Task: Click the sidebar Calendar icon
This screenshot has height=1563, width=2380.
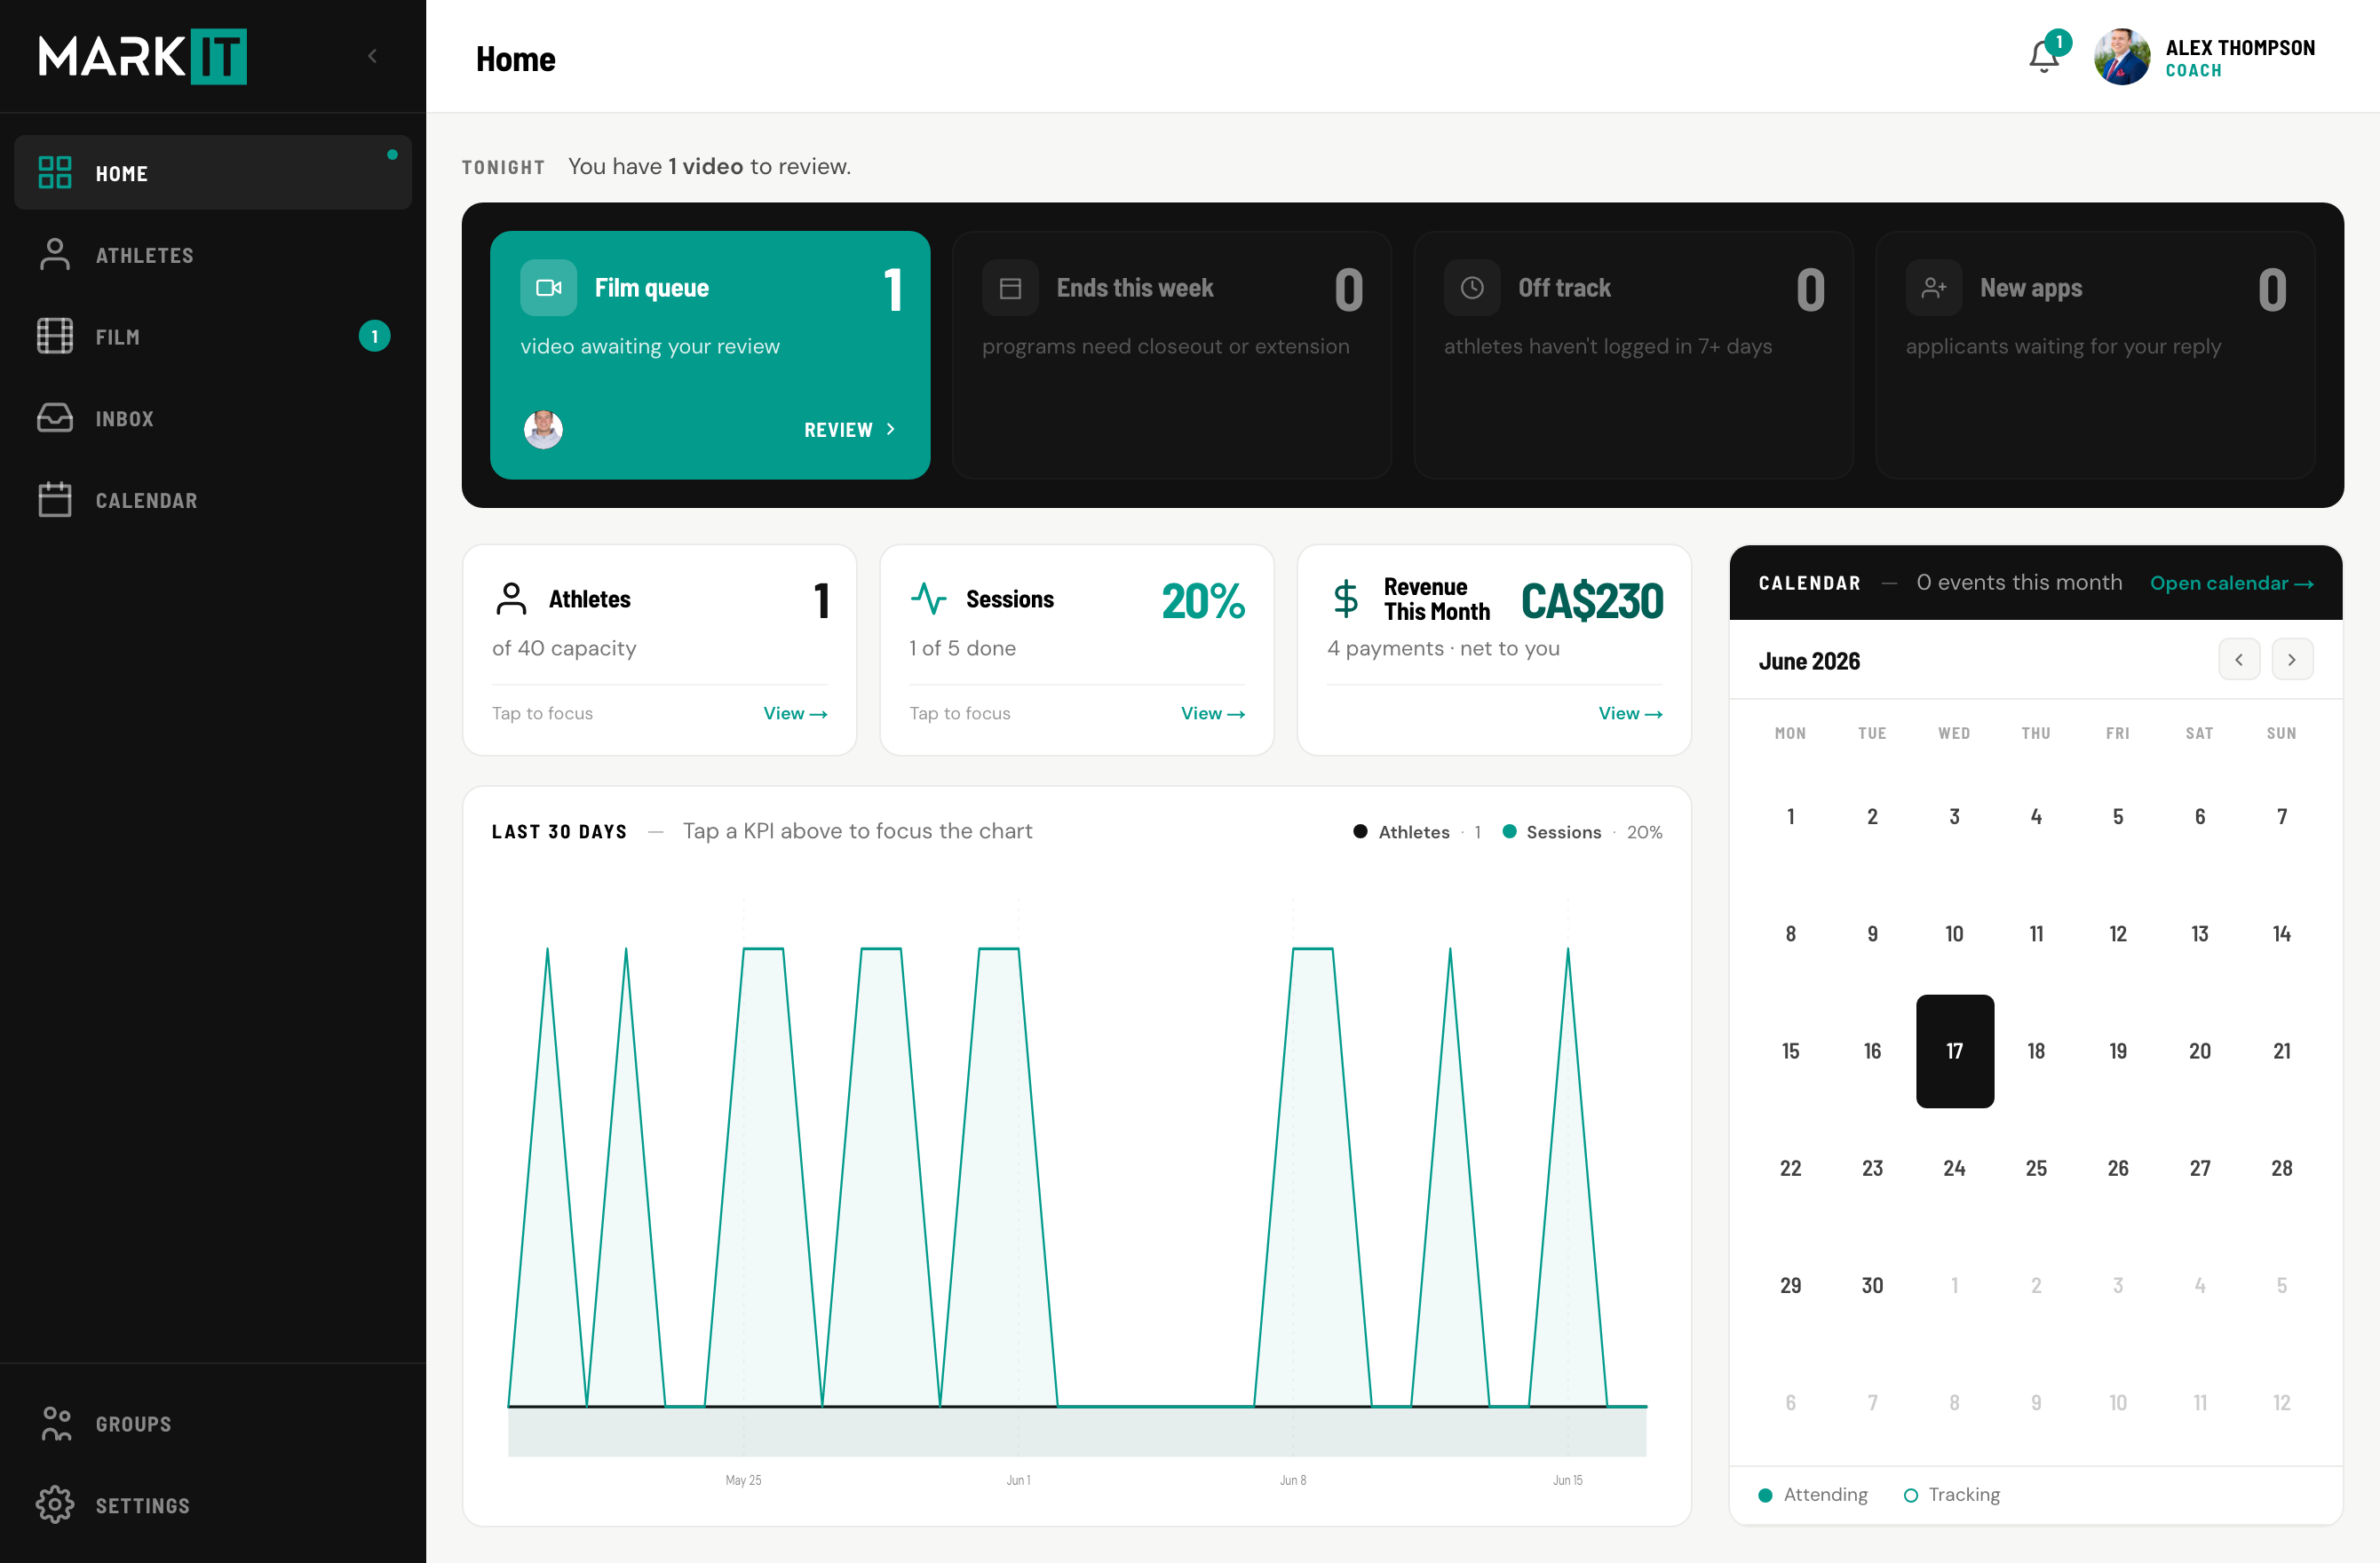Action: [x=55, y=500]
